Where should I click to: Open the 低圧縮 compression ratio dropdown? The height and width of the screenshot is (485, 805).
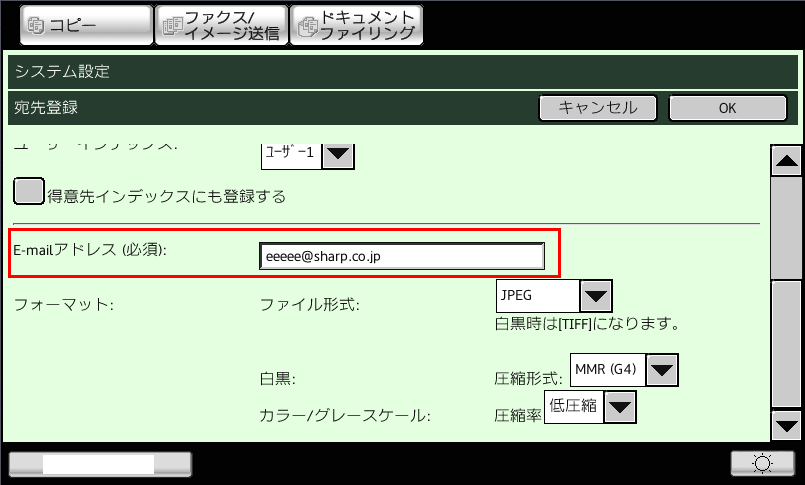[x=590, y=407]
